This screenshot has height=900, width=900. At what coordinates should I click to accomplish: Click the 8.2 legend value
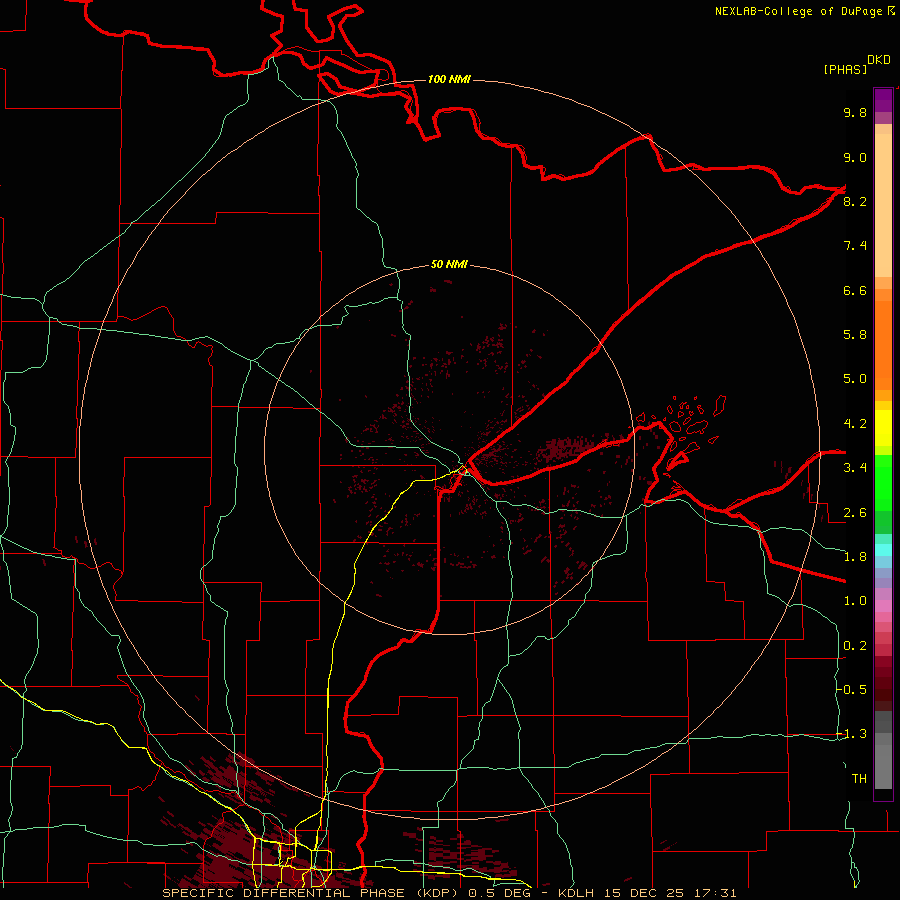coord(855,201)
